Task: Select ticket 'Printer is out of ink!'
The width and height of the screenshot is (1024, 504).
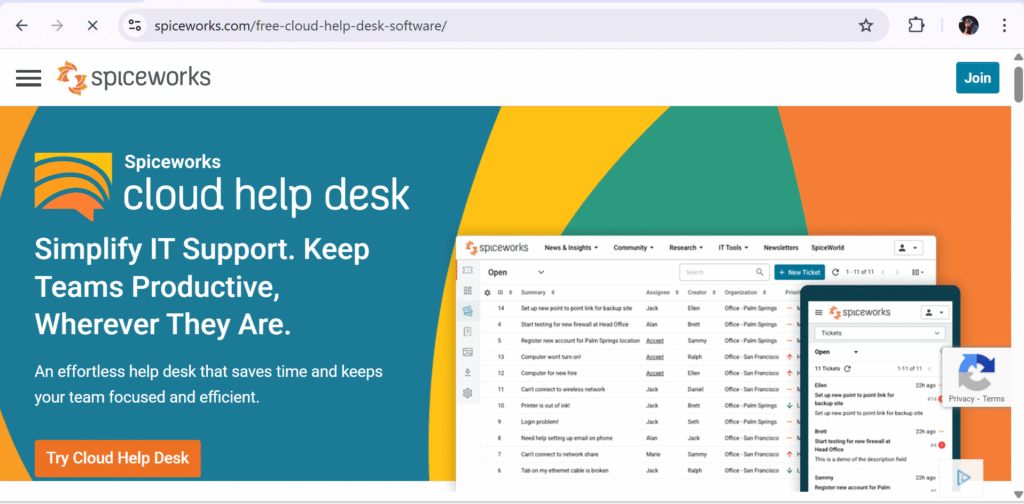Action: tap(545, 405)
